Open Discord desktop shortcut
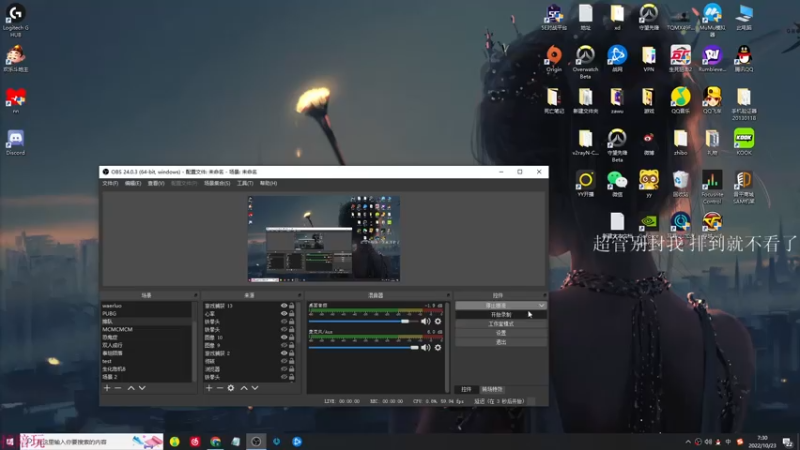The height and width of the screenshot is (450, 800). click(15, 142)
